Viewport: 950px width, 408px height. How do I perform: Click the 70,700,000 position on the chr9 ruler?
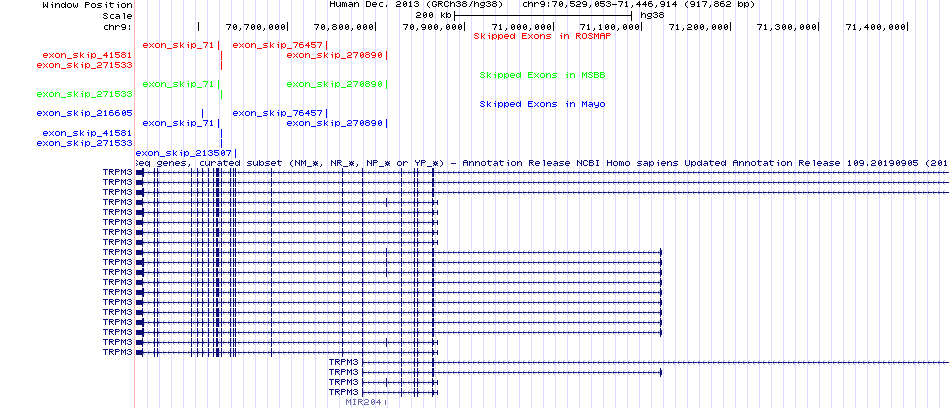coord(256,26)
